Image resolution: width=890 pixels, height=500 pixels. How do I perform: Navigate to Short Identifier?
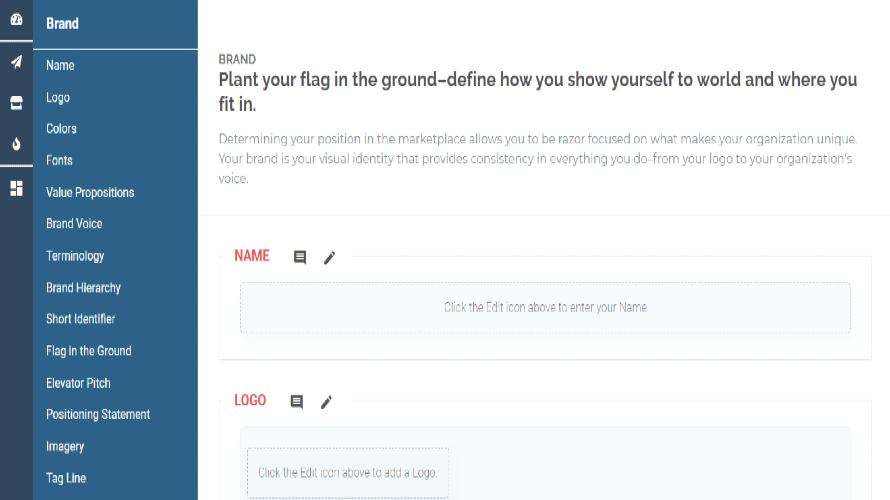pyautogui.click(x=81, y=319)
